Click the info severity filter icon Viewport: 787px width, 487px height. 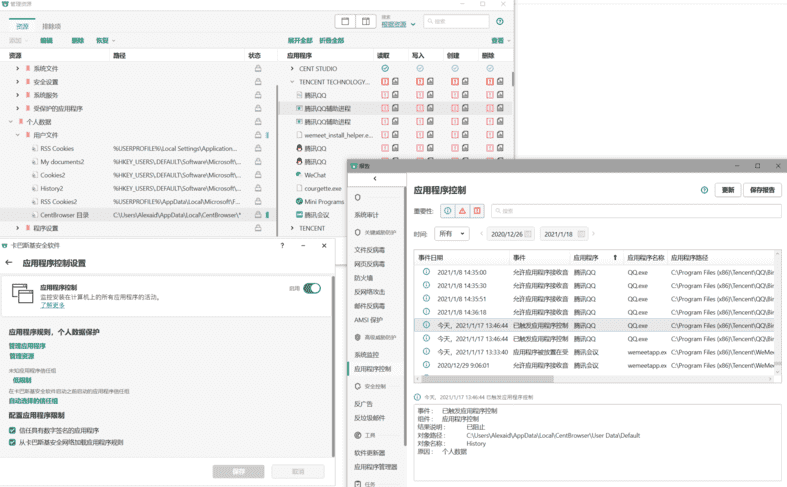click(448, 211)
